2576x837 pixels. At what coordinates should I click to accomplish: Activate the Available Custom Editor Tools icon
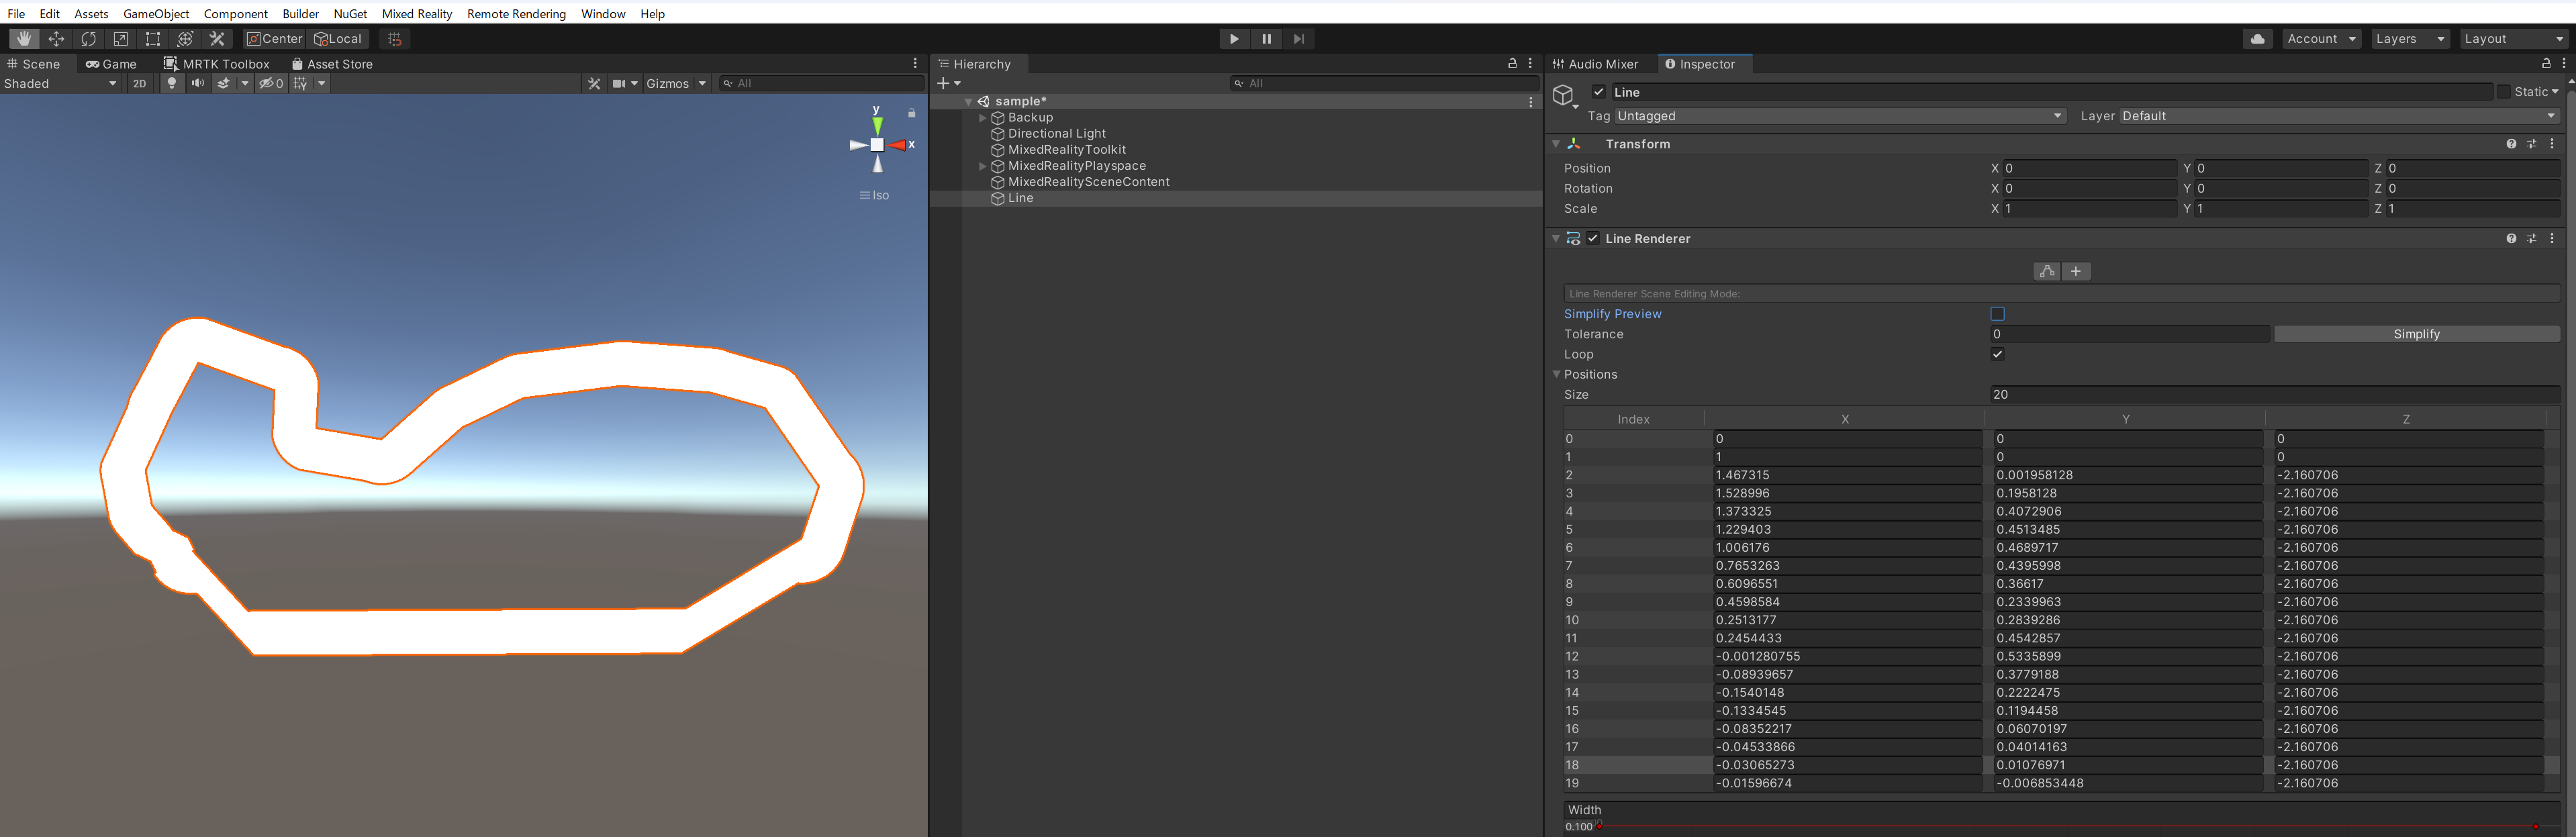[217, 38]
